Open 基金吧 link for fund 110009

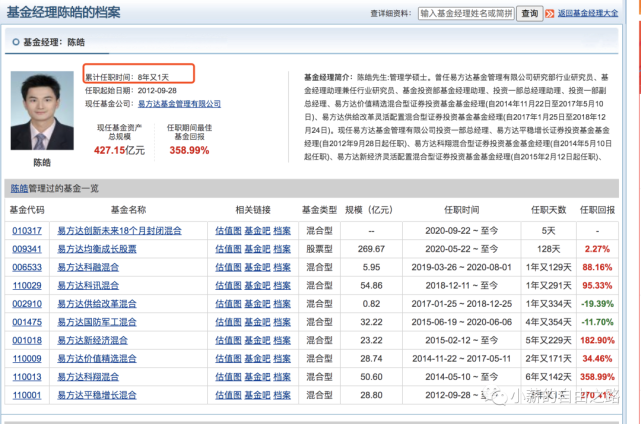(x=258, y=359)
